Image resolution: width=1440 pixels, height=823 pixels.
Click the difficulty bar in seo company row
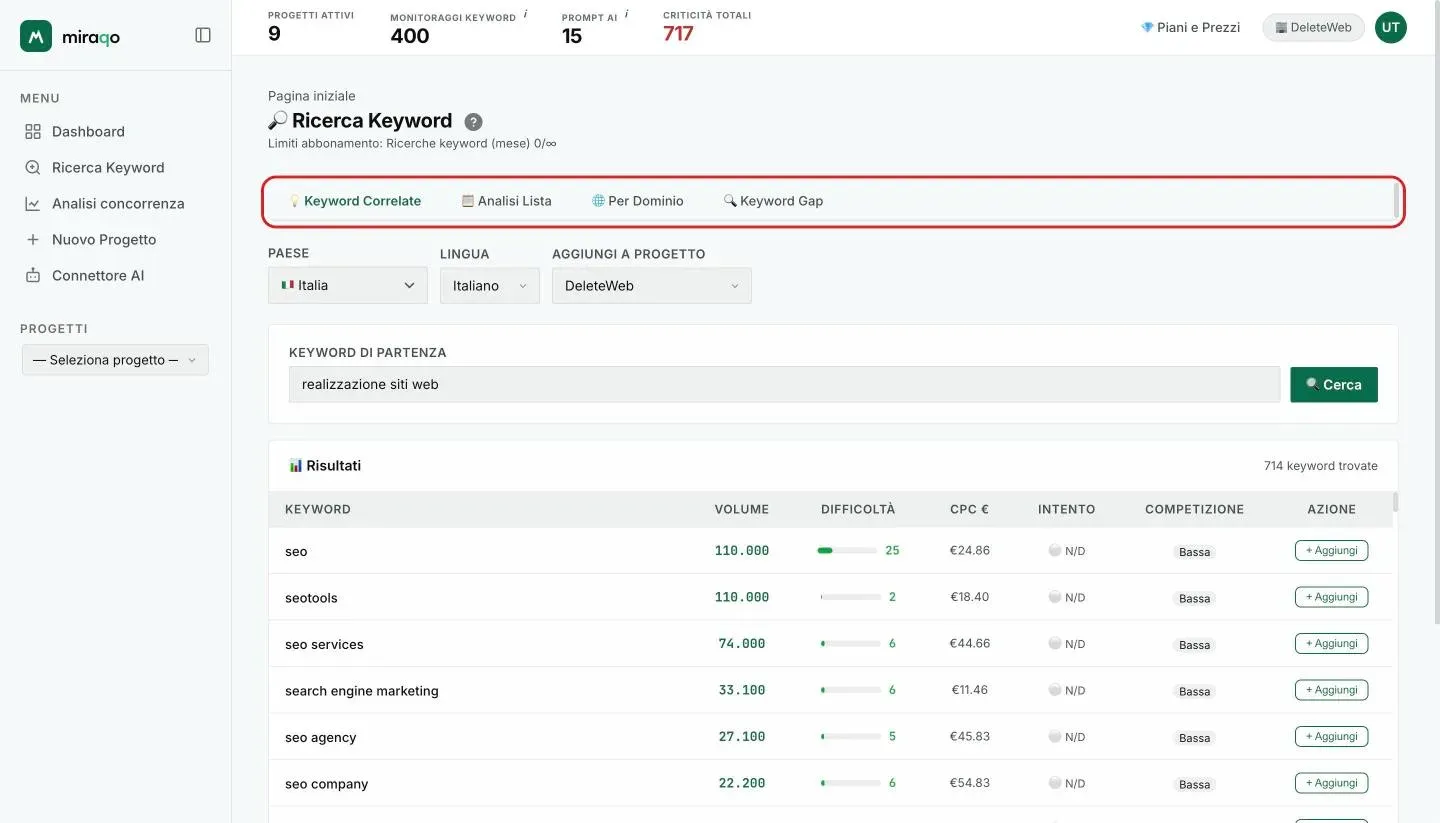click(851, 783)
